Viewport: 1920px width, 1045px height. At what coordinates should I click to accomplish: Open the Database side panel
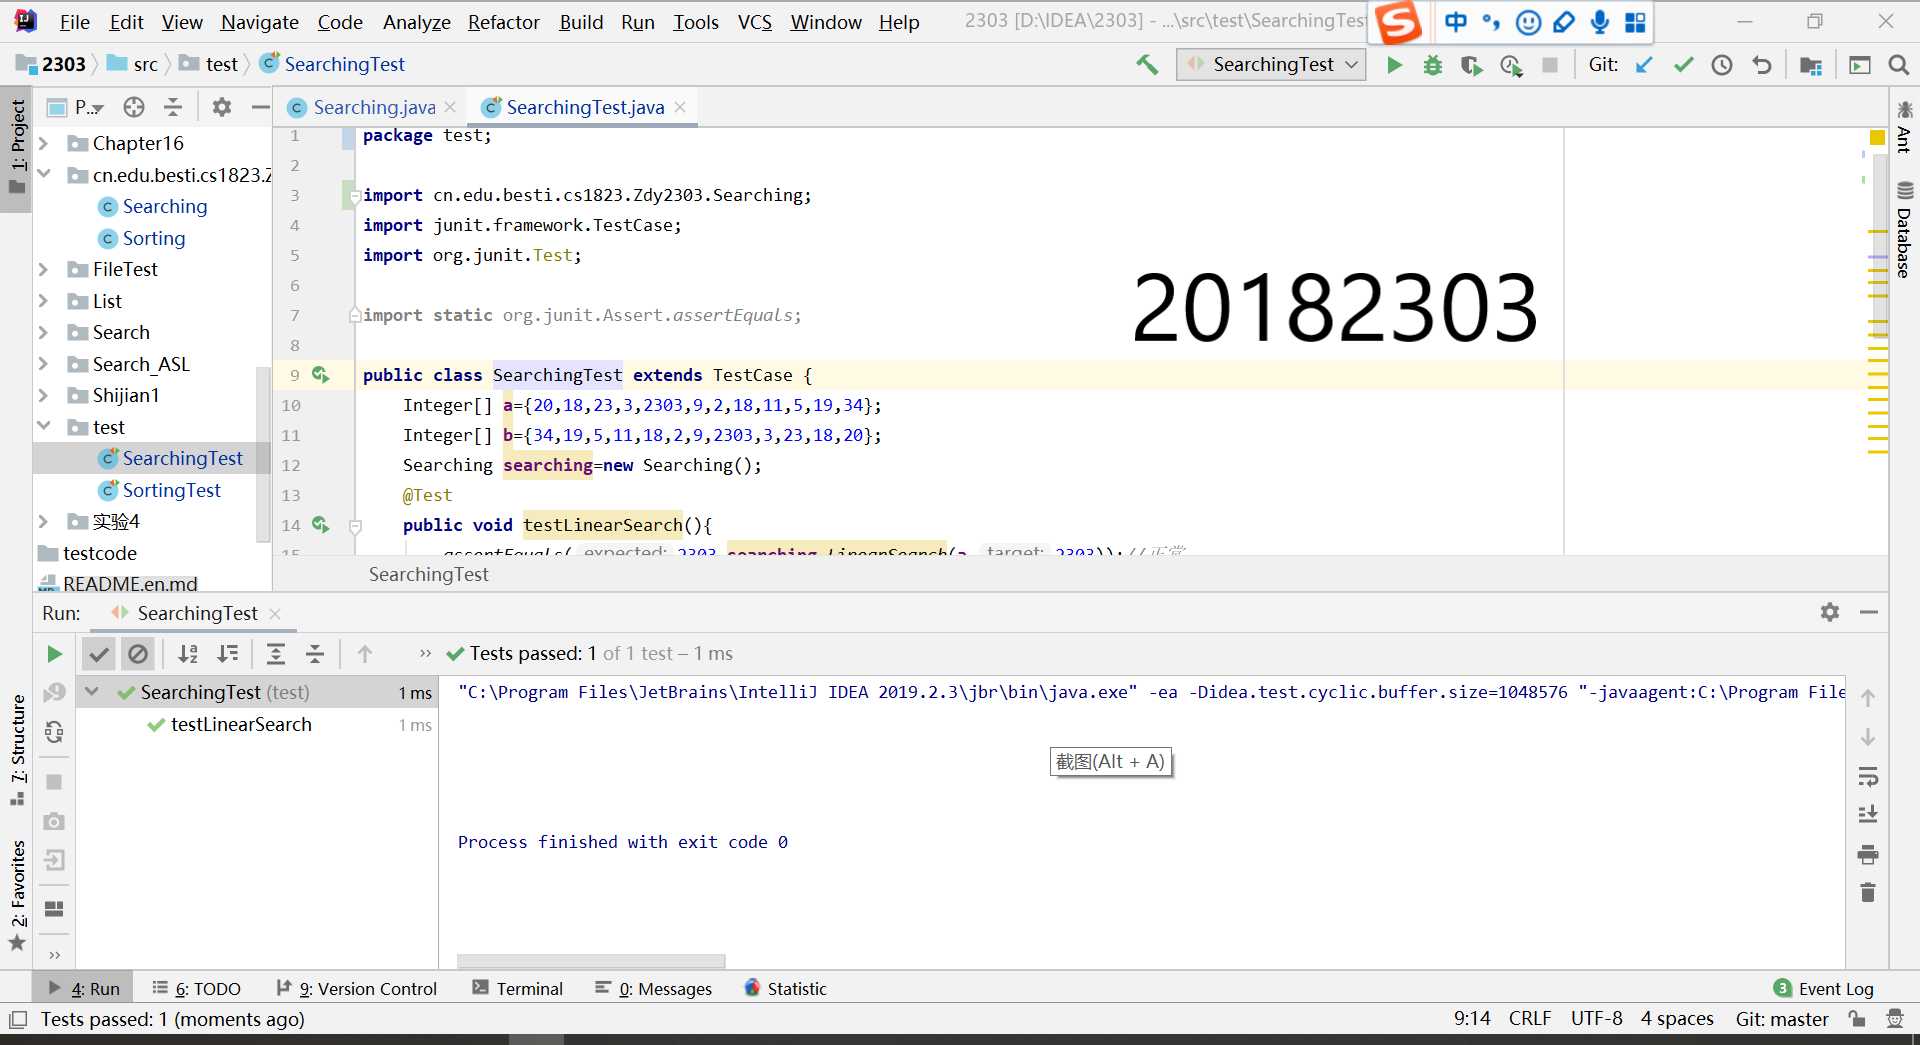coord(1904,231)
